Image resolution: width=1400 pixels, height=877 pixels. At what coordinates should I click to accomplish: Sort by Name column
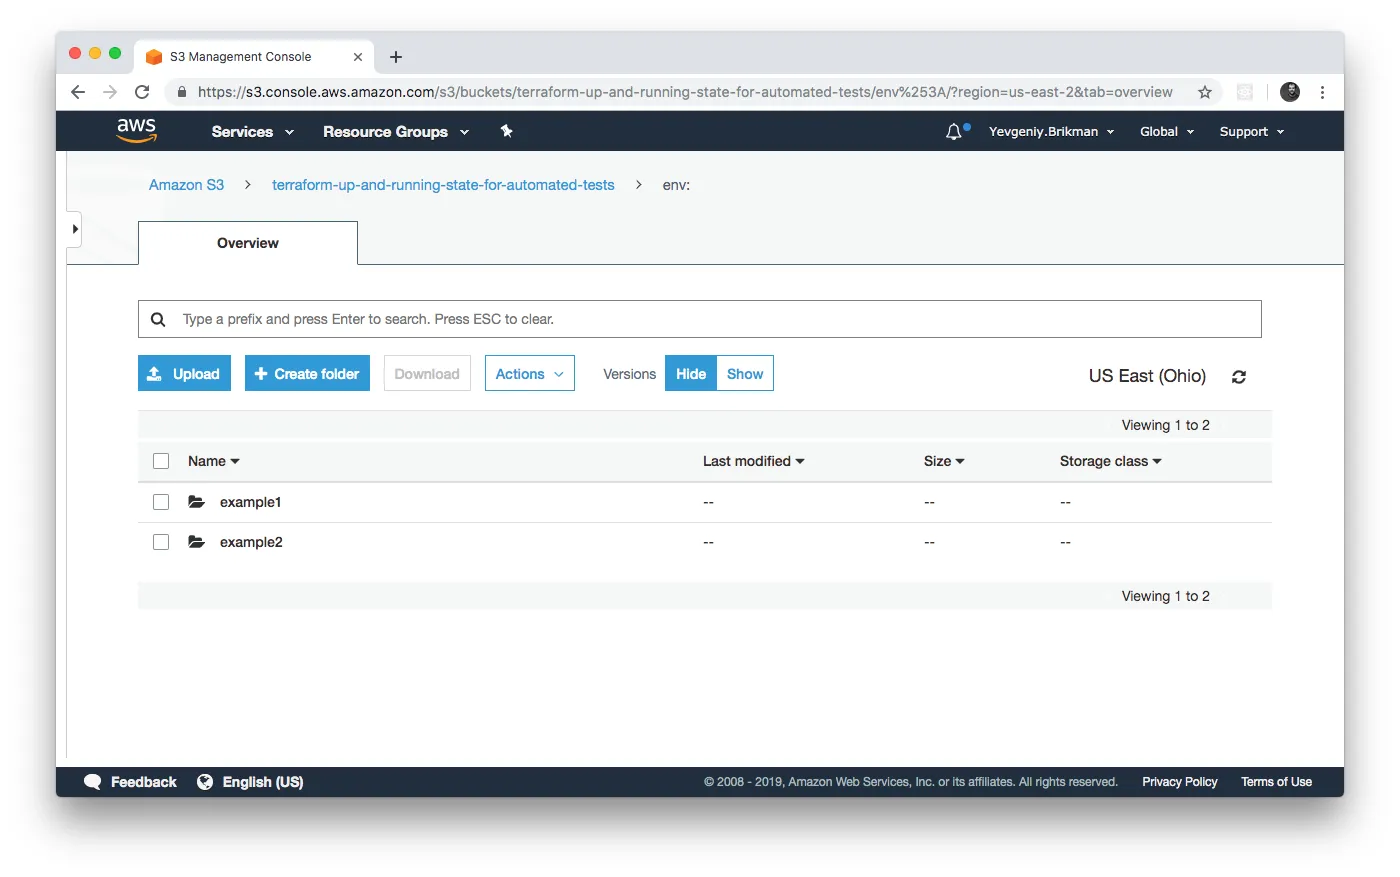pyautogui.click(x=214, y=461)
